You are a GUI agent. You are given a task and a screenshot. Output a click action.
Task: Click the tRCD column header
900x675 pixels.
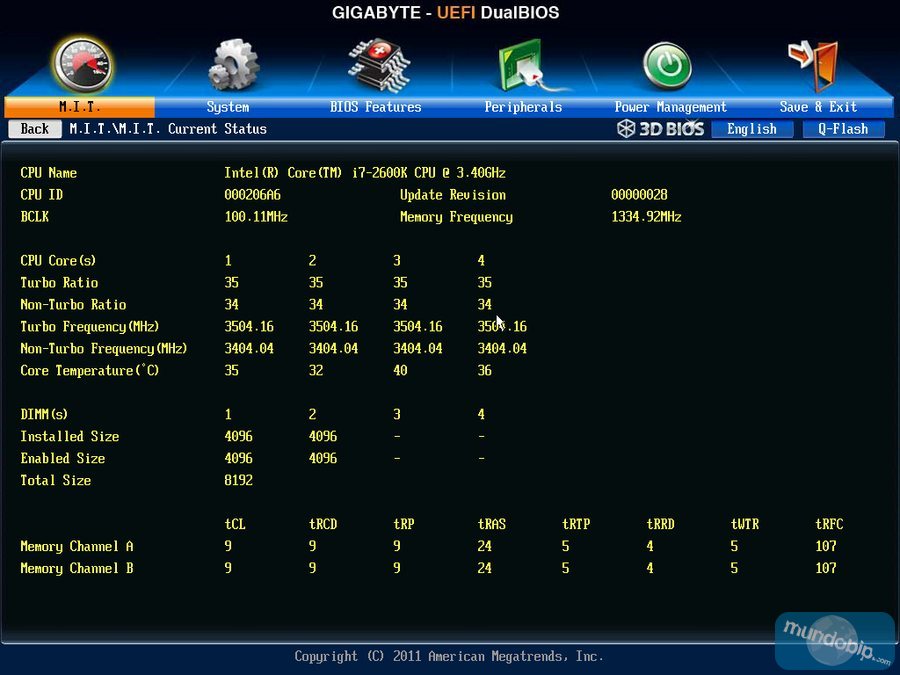[323, 524]
